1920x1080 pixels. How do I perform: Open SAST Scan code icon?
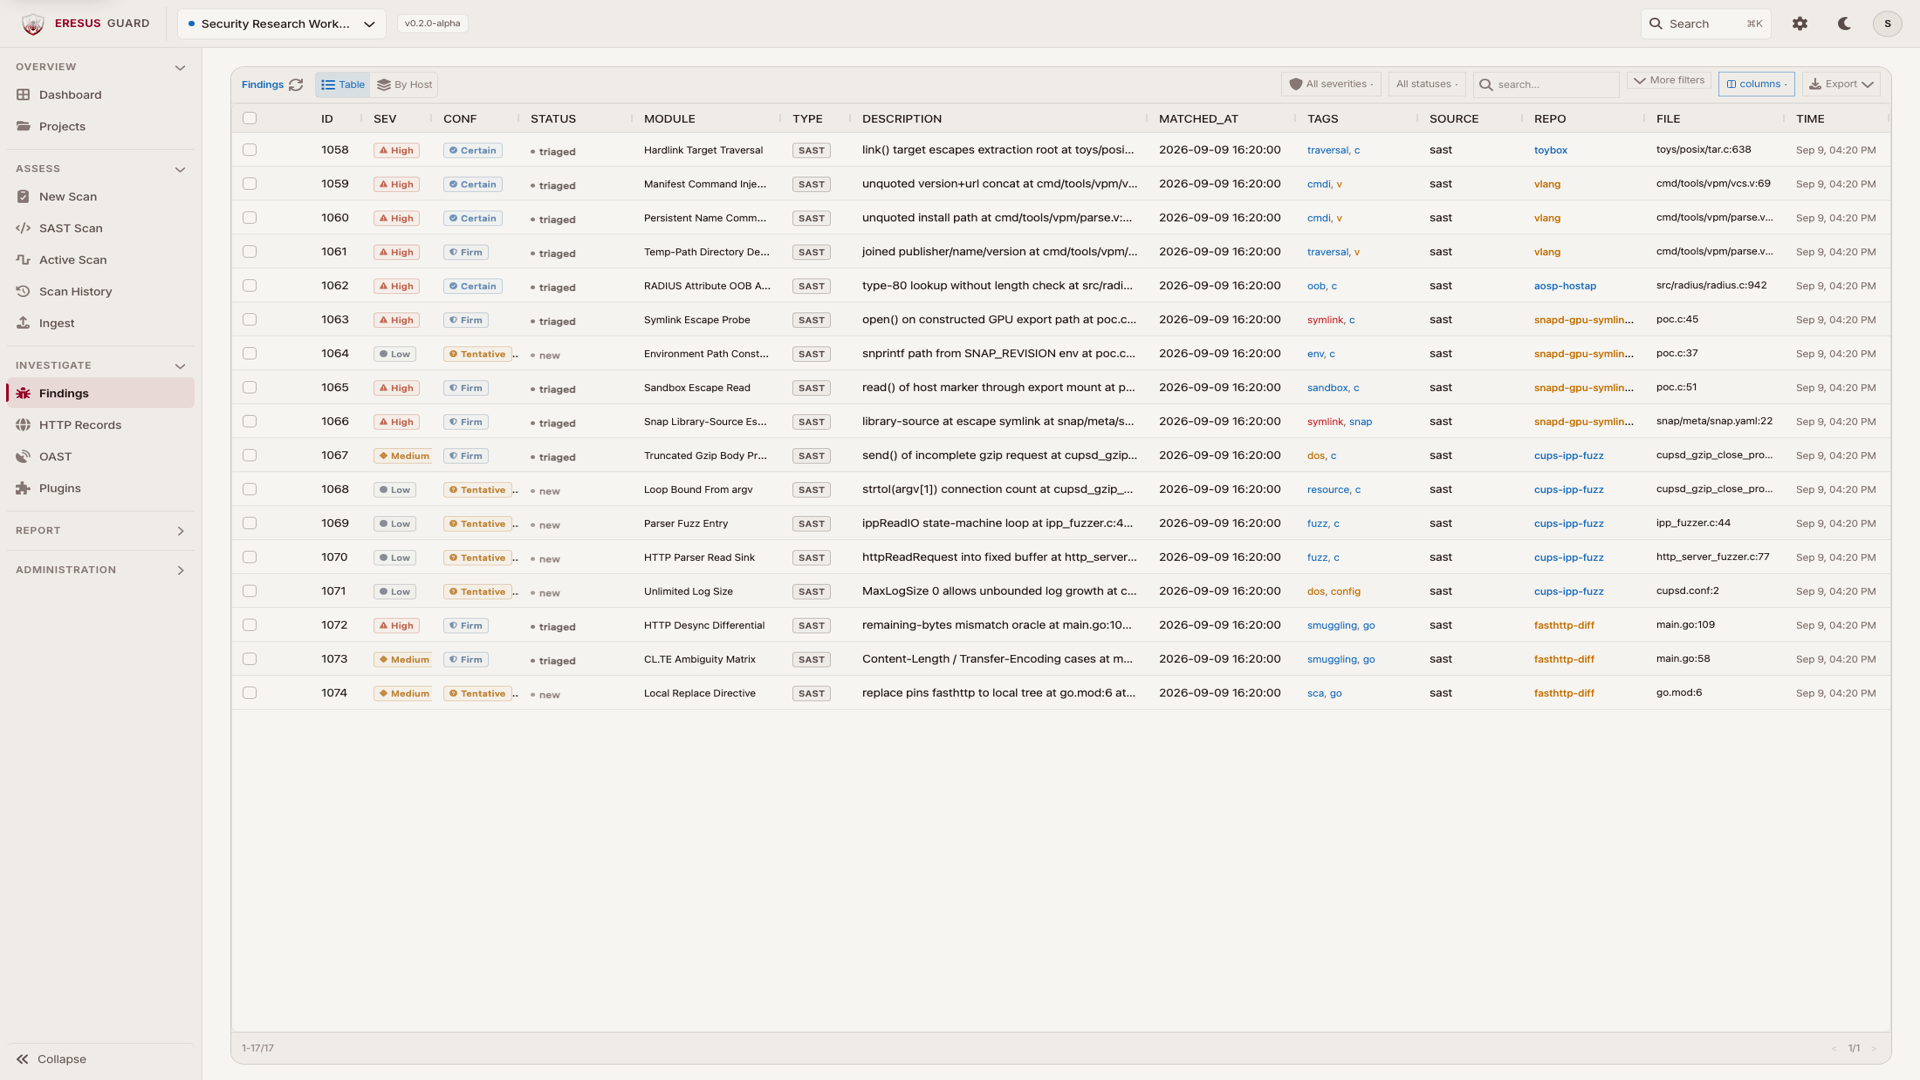click(23, 228)
